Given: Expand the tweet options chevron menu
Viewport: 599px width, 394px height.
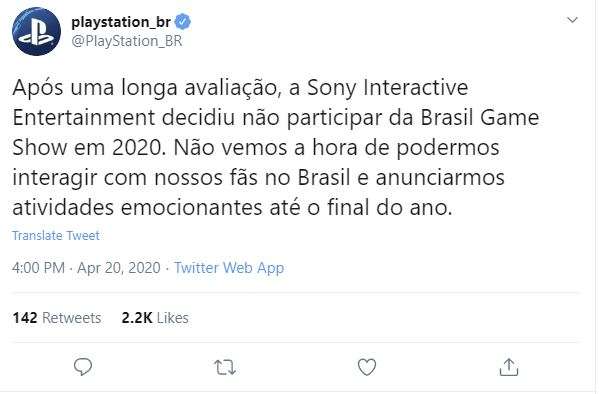Looking at the screenshot, I should [572, 19].
